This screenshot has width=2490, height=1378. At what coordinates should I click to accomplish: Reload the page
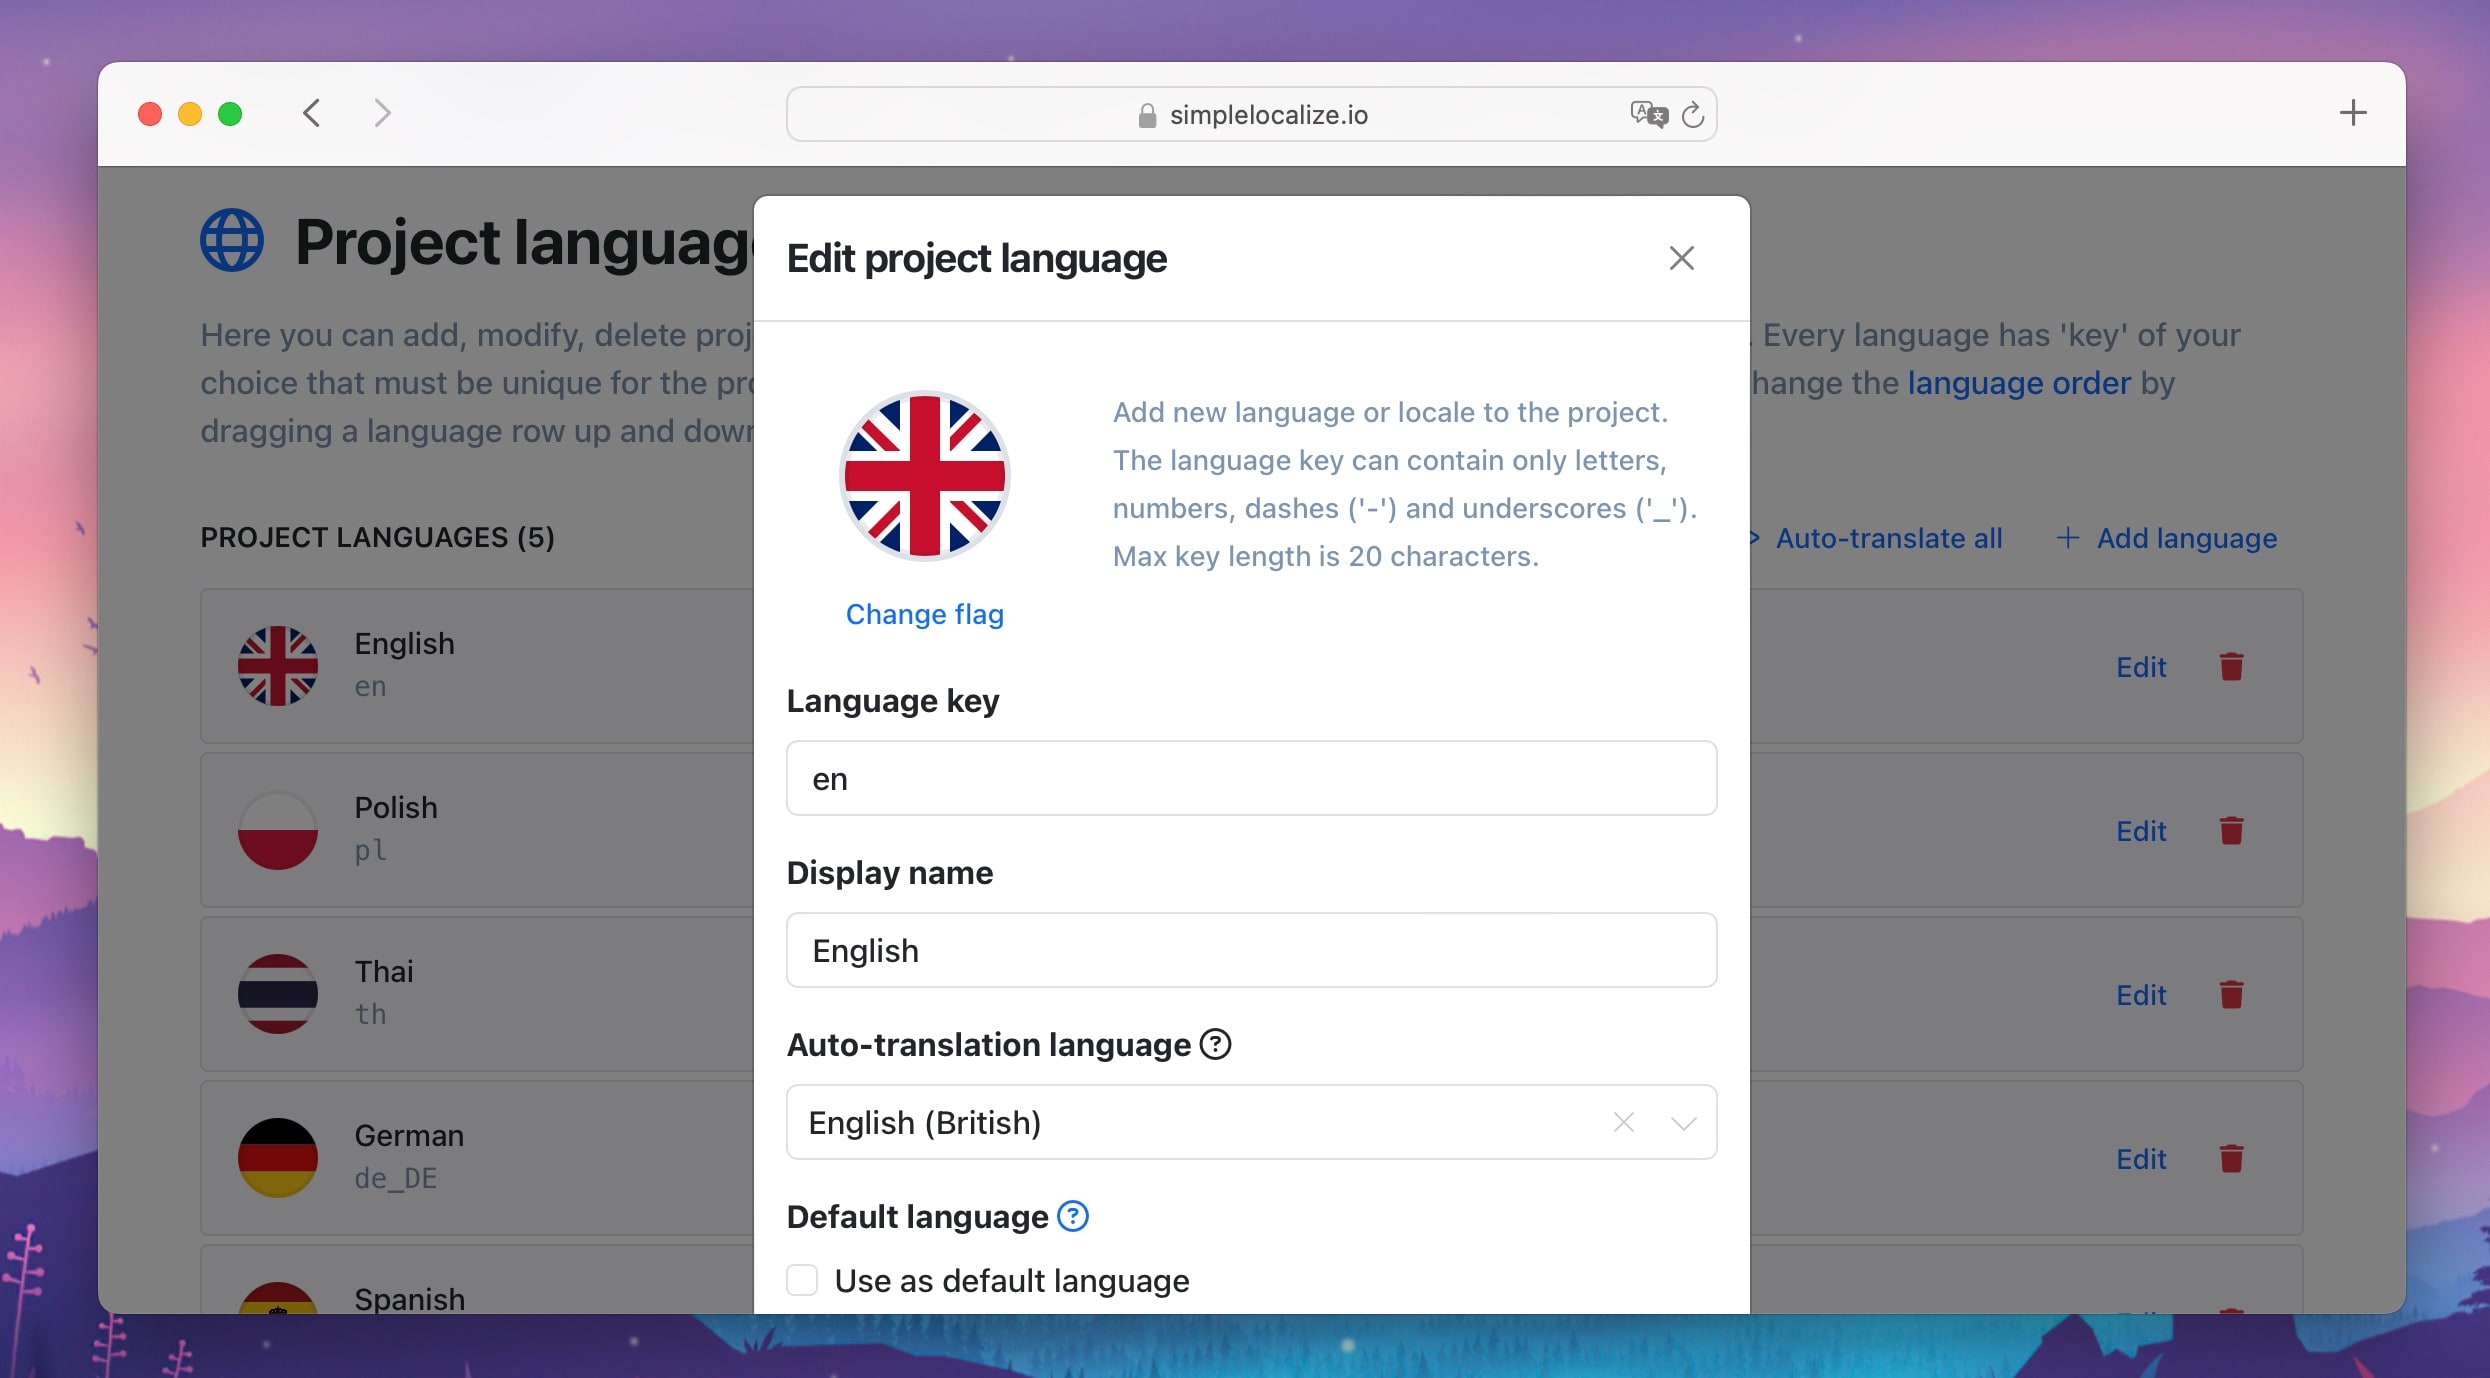1692,115
